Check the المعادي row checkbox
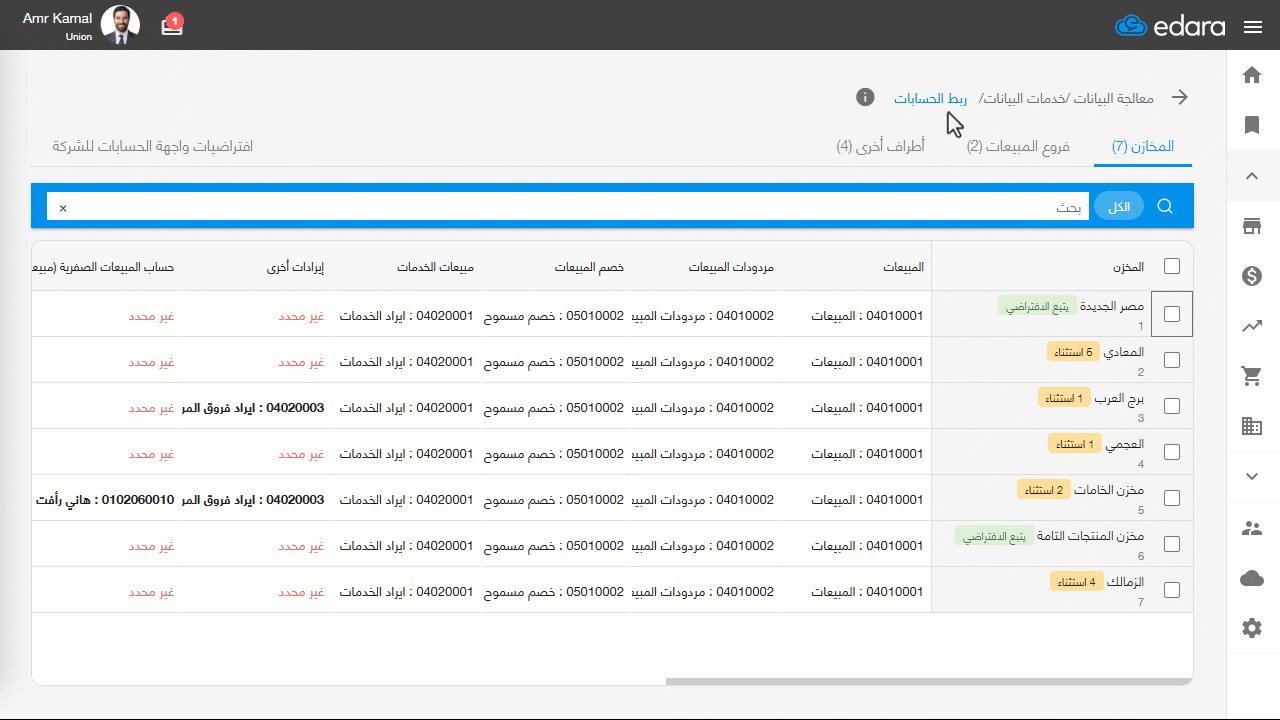This screenshot has width=1280, height=720. point(1172,360)
